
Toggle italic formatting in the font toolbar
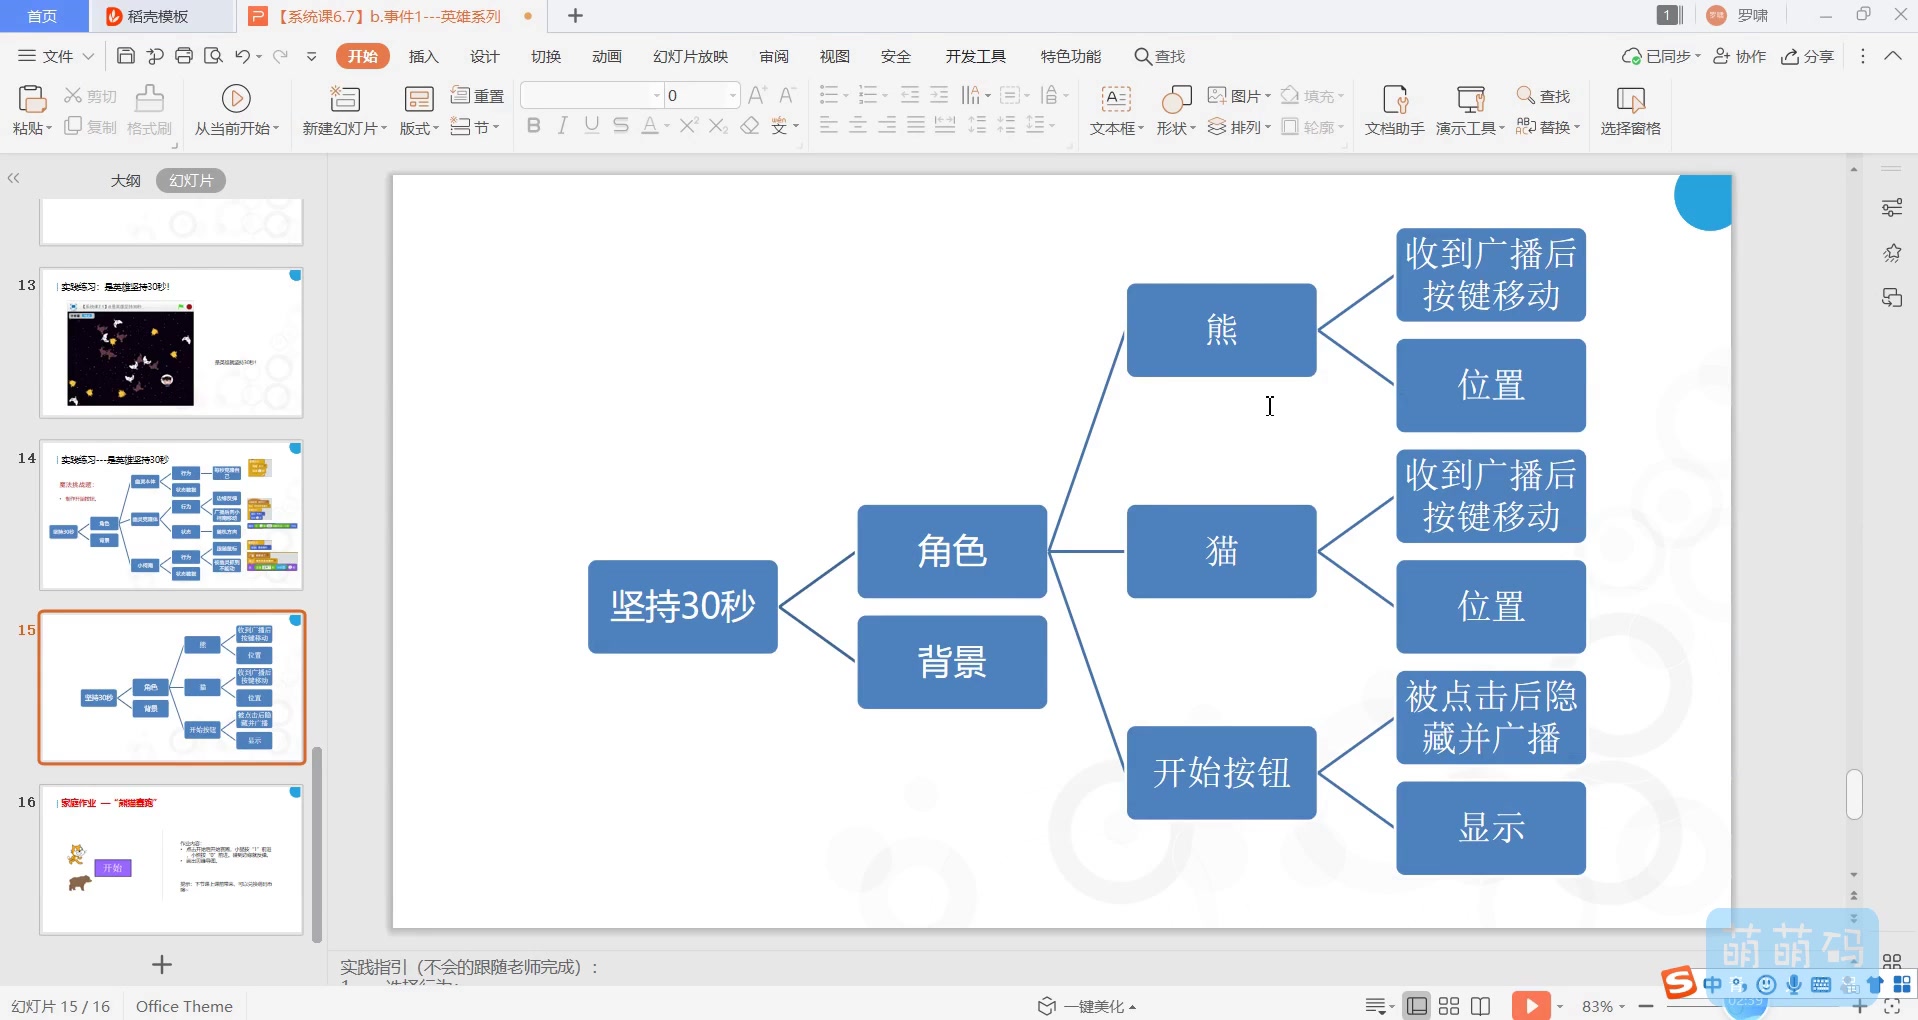coord(562,125)
